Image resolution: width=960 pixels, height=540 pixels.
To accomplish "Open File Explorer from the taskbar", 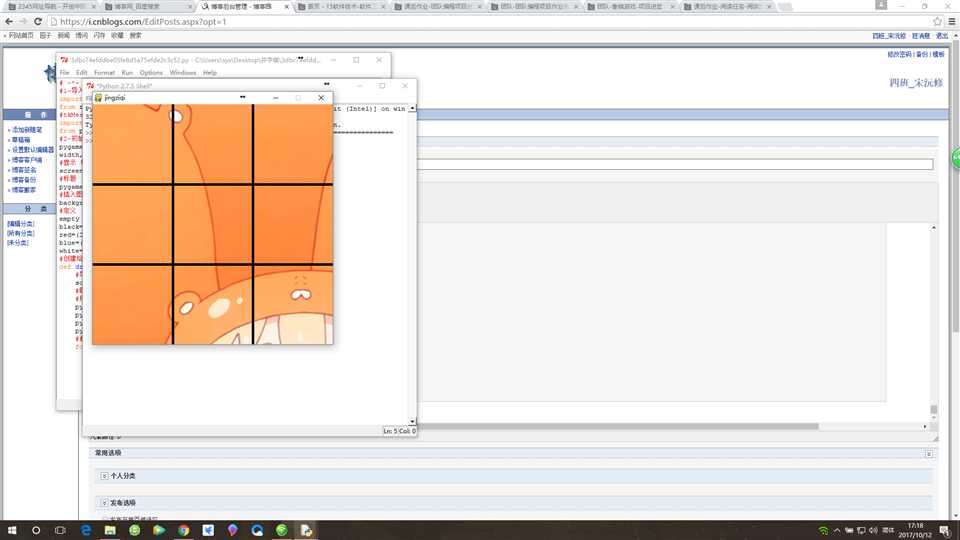I will (x=110, y=530).
